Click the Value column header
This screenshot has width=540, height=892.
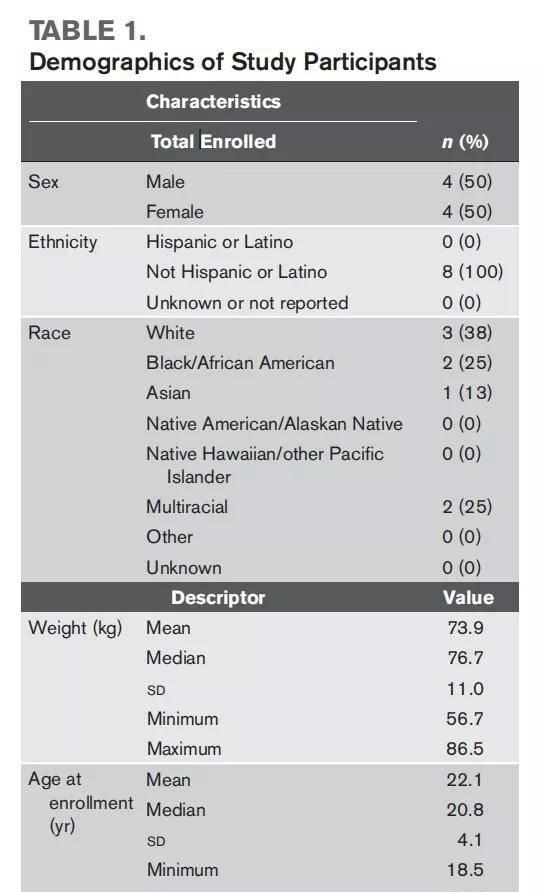468,598
